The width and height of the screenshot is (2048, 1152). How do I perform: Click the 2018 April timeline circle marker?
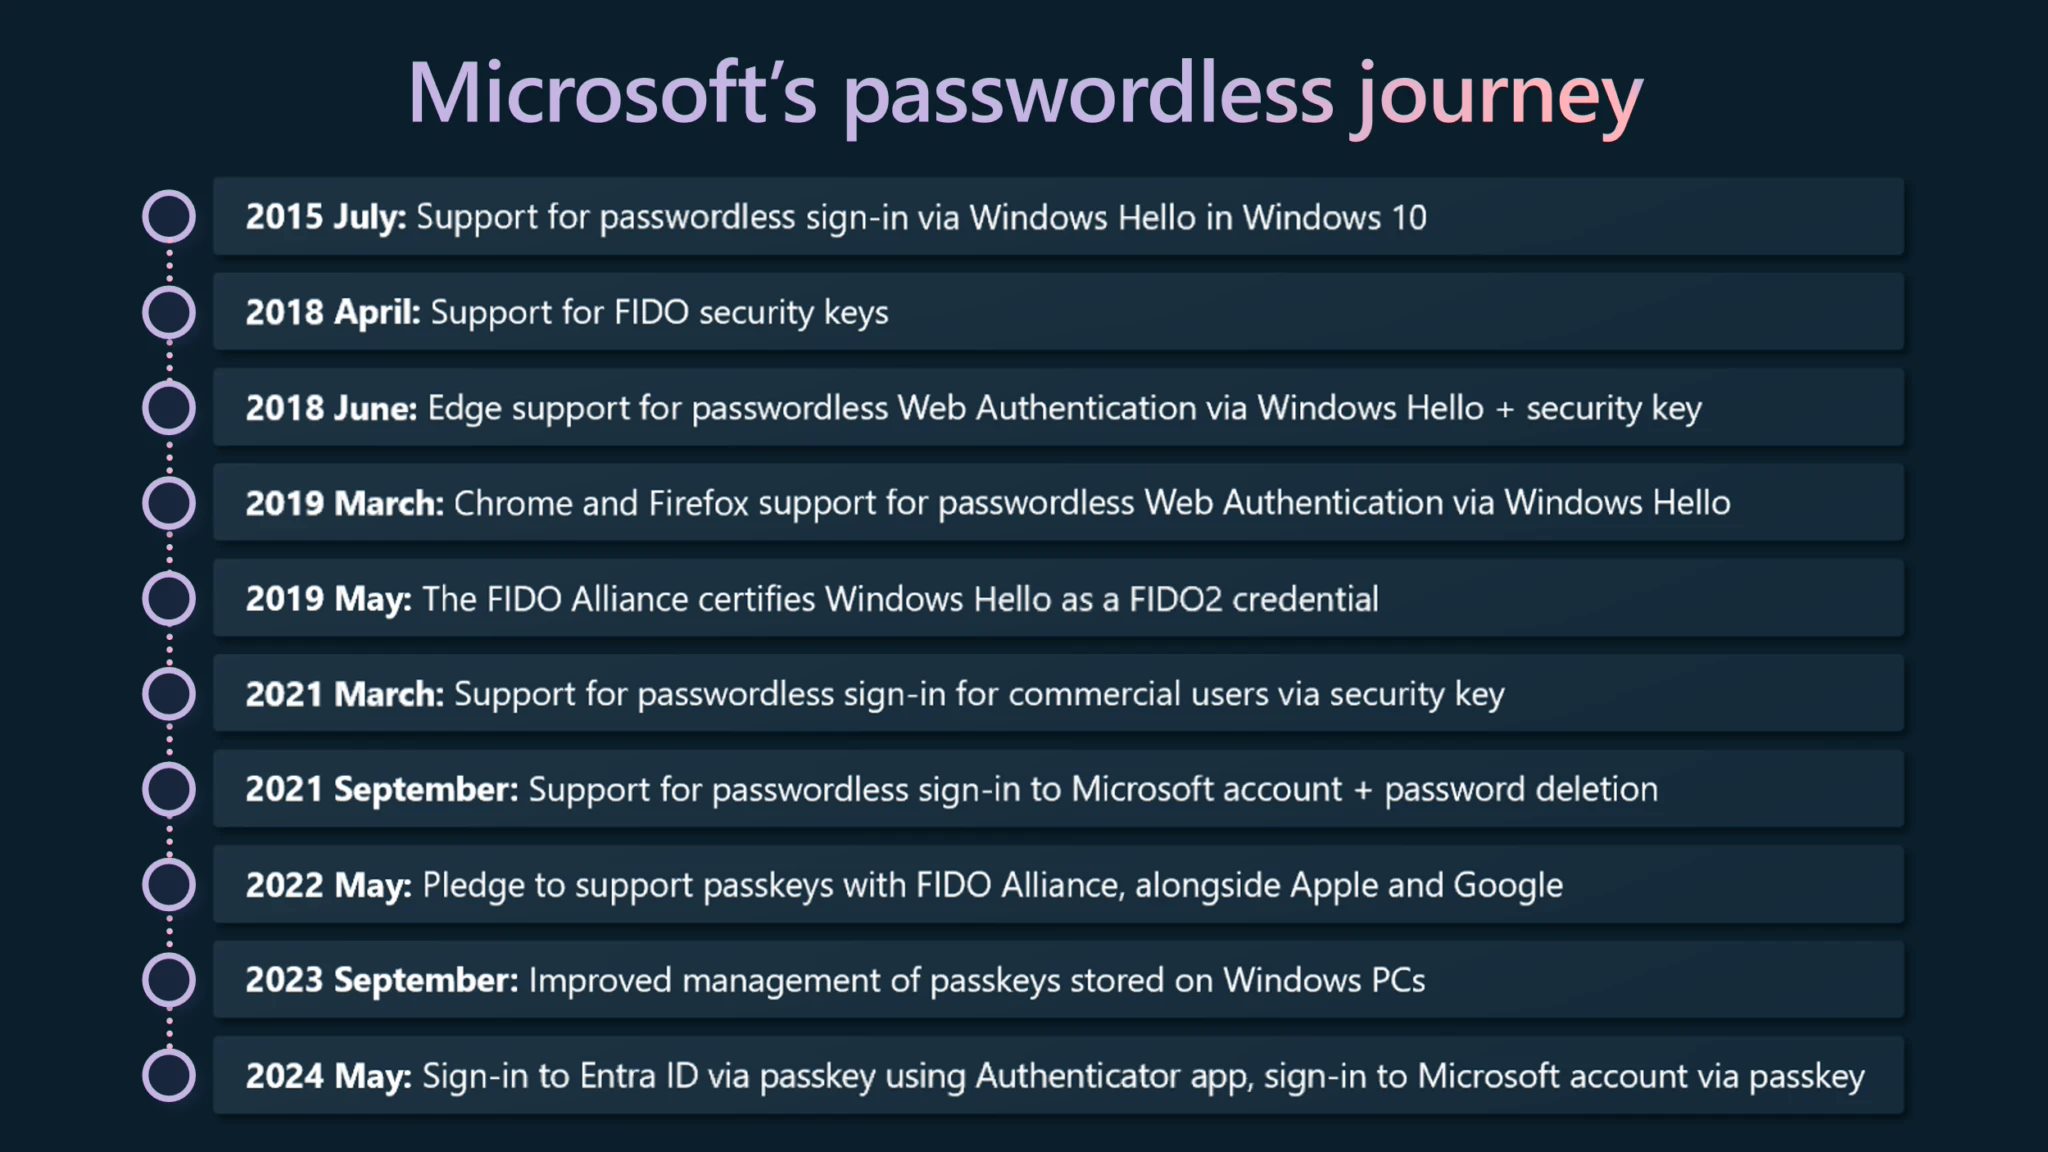click(x=169, y=312)
